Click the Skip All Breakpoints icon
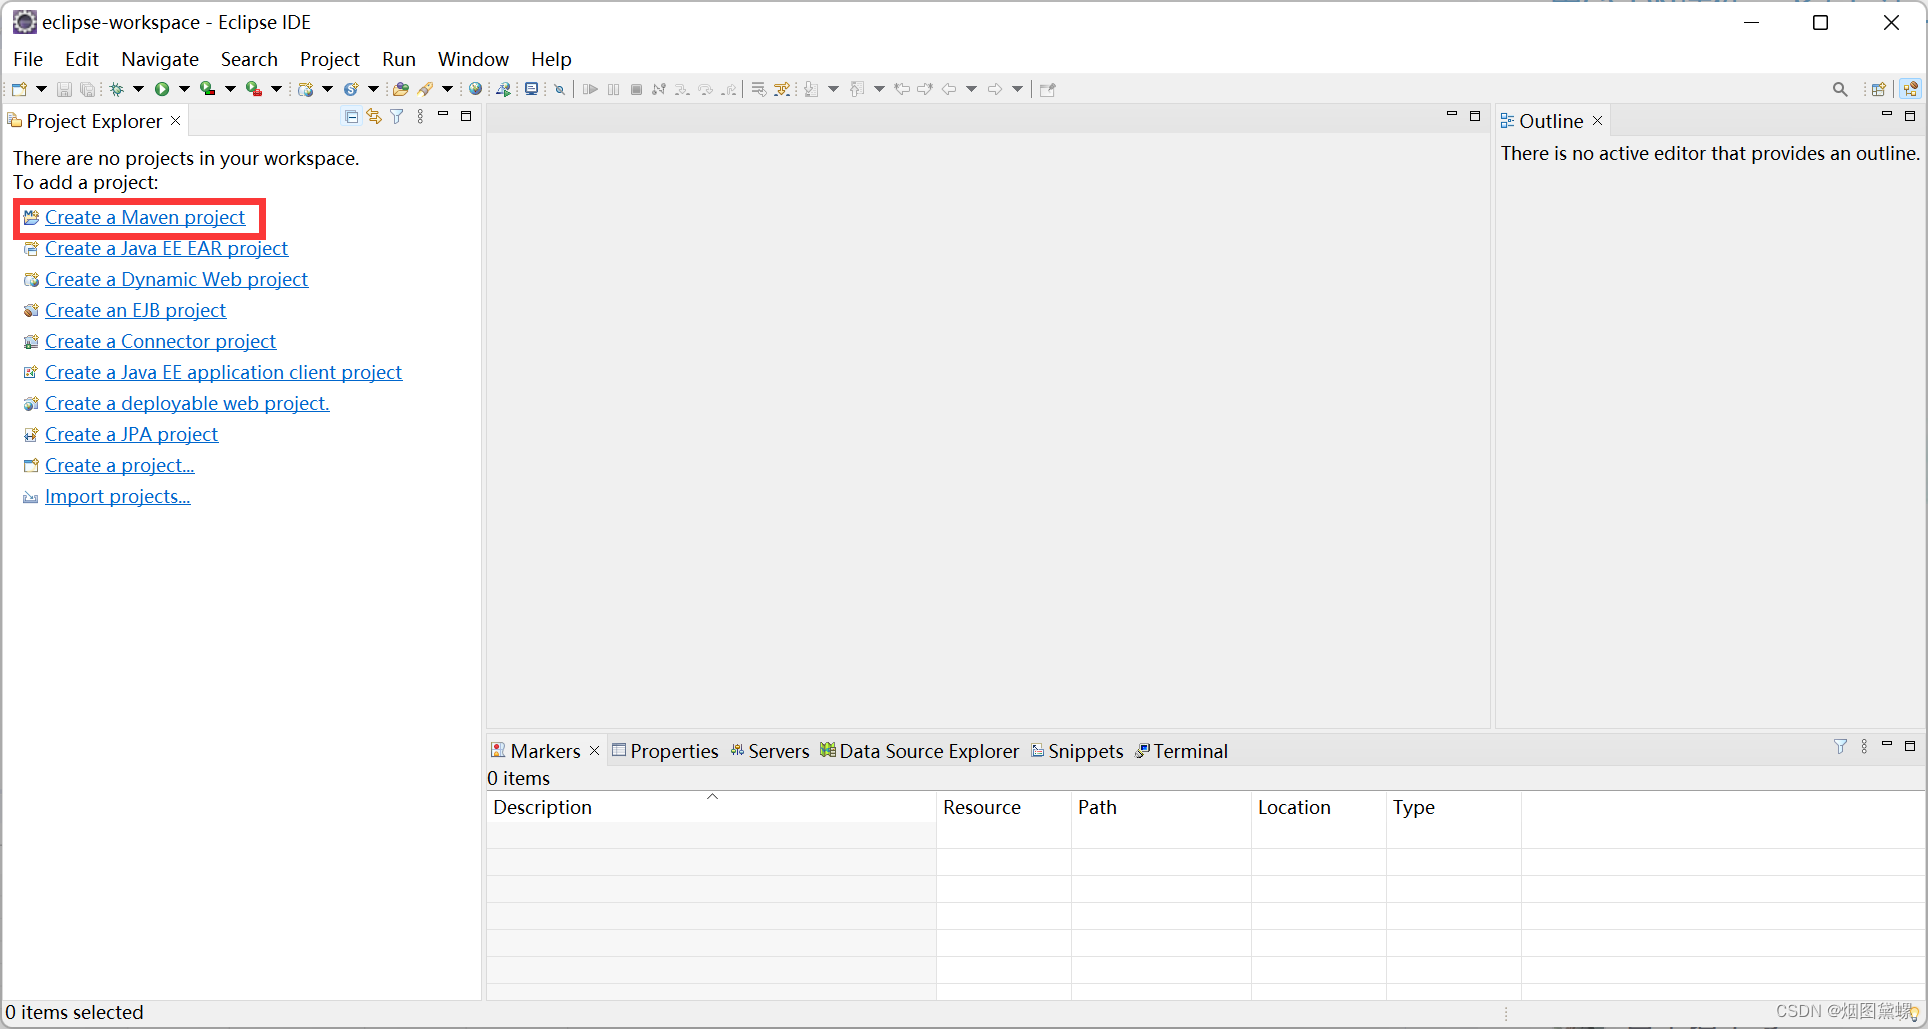The height and width of the screenshot is (1029, 1928). pyautogui.click(x=559, y=89)
